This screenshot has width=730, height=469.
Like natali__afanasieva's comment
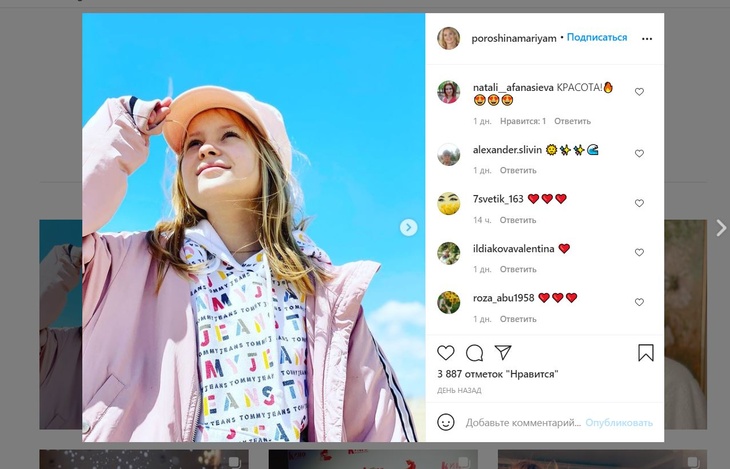pyautogui.click(x=639, y=92)
